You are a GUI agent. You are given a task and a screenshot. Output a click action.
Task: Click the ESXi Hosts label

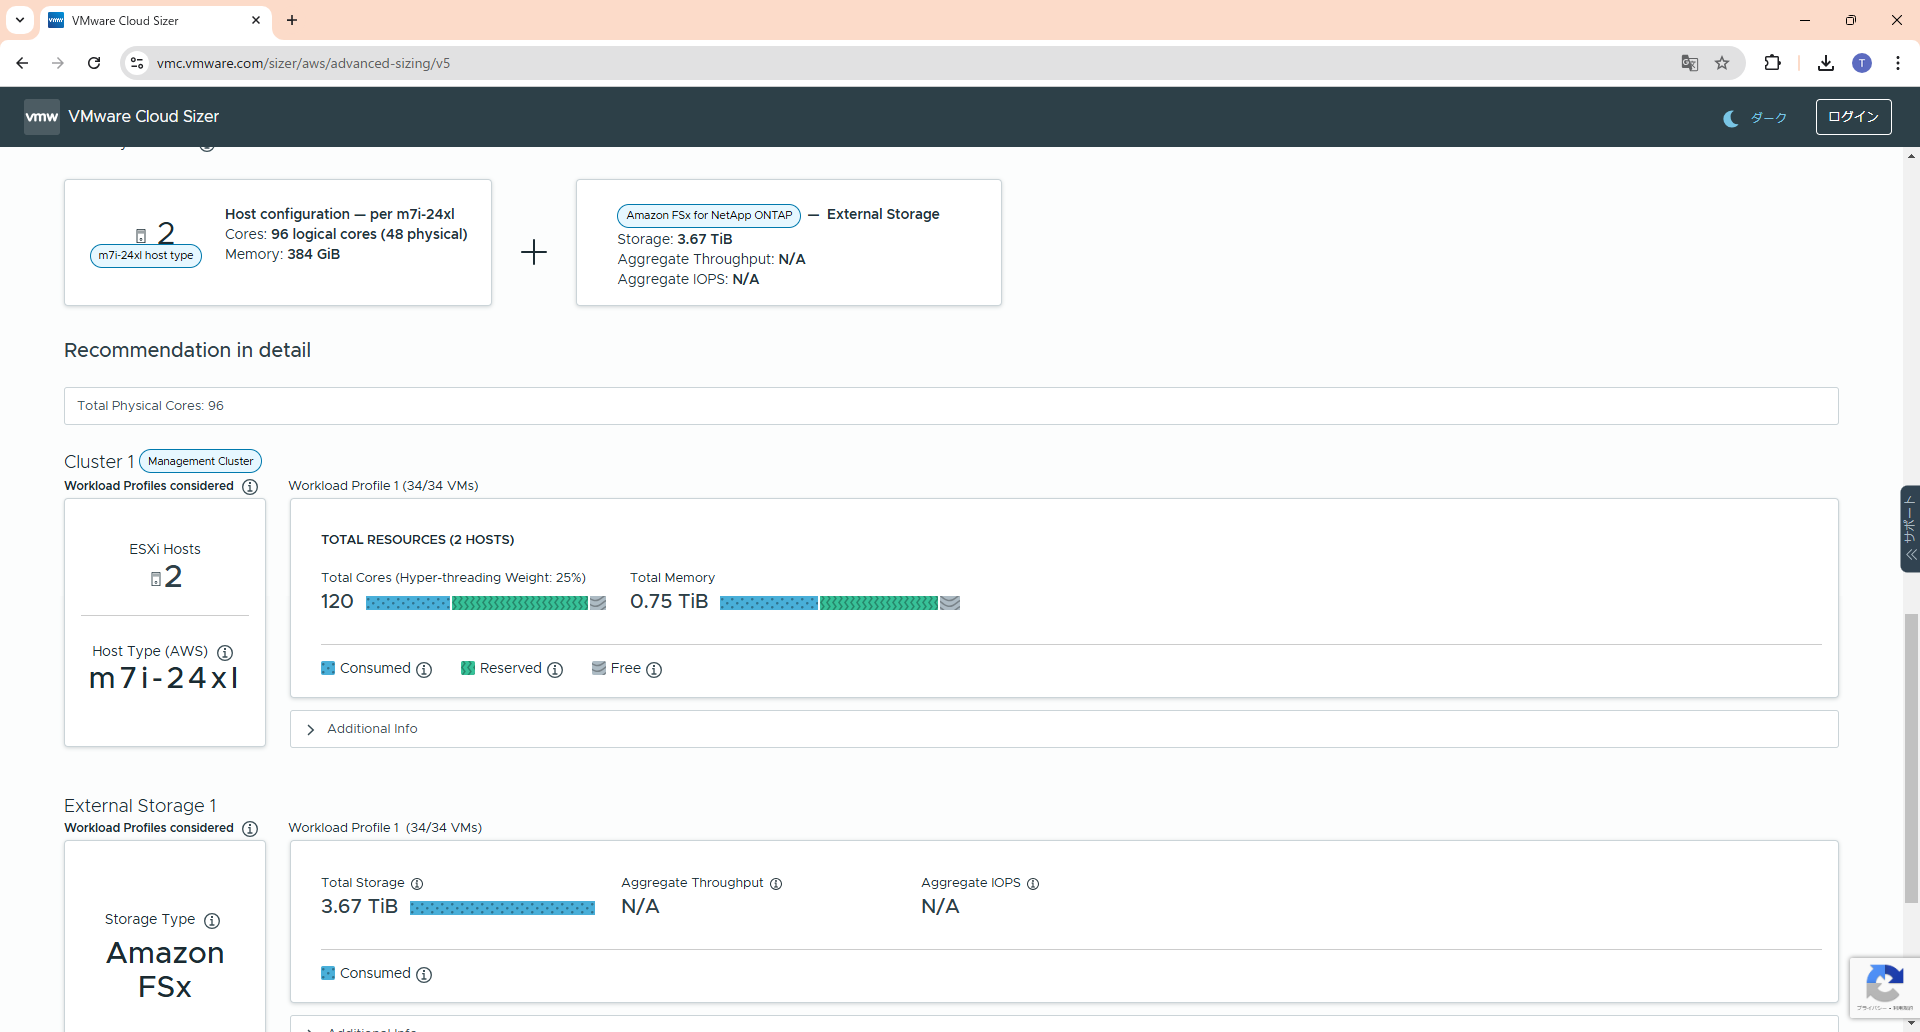165,550
